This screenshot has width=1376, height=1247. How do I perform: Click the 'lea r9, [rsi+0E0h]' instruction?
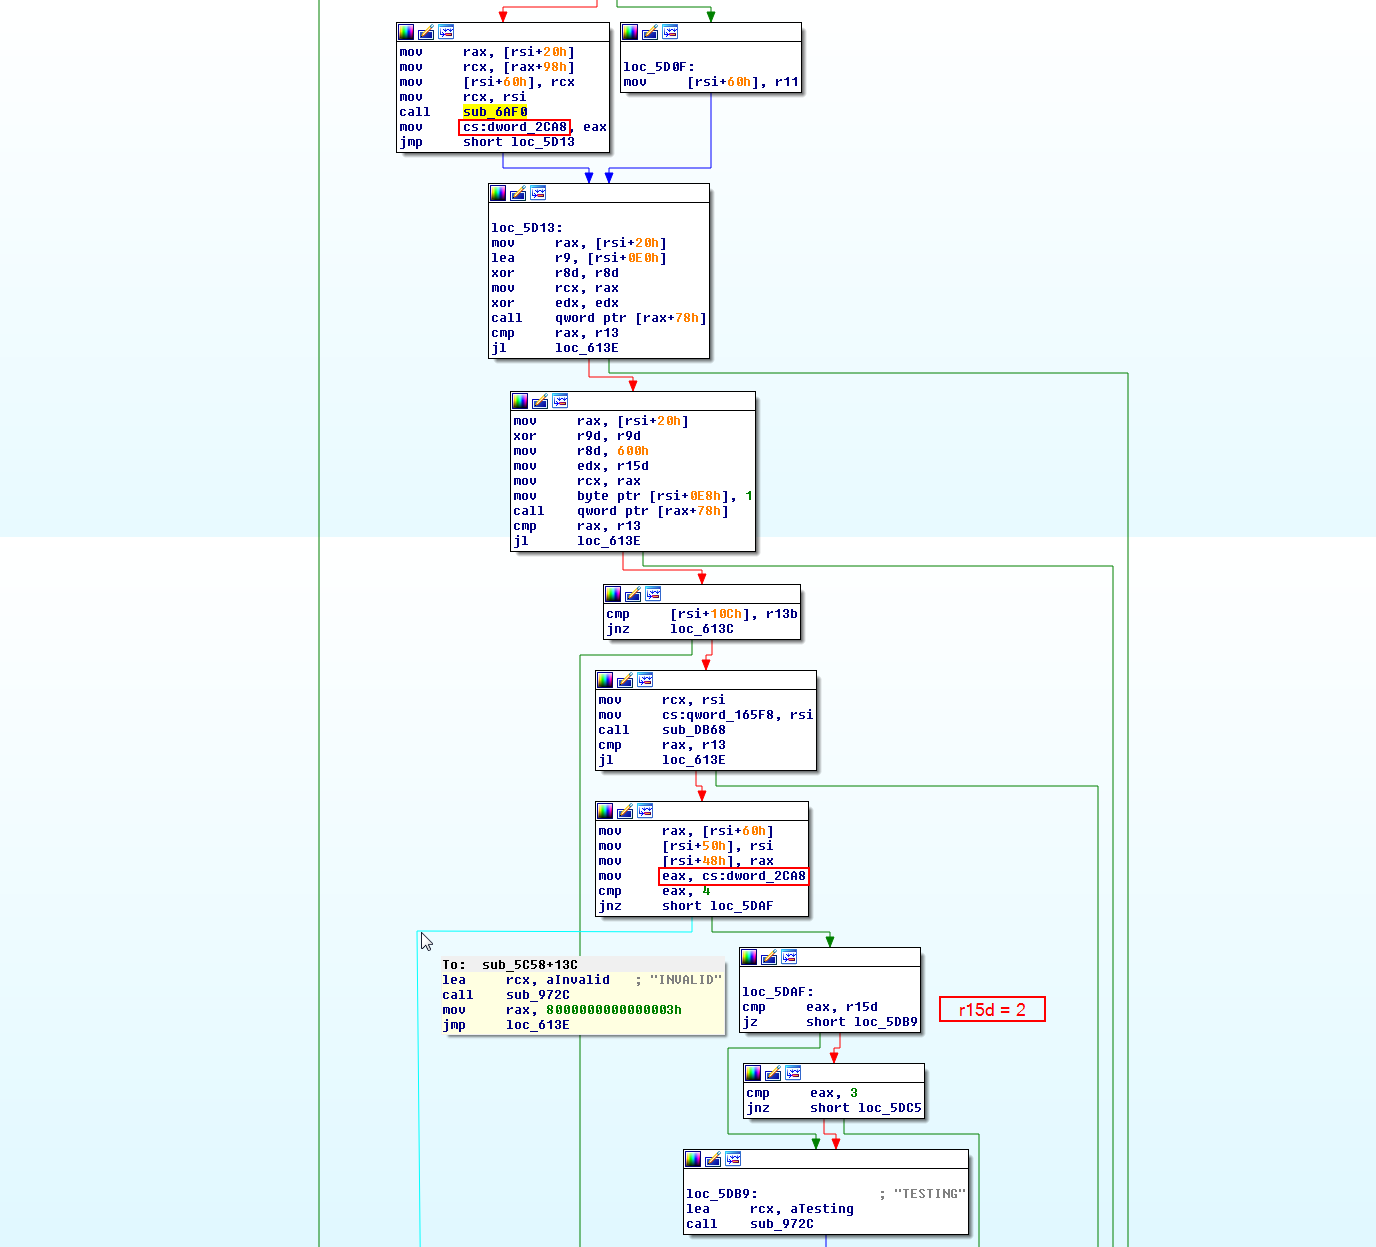tap(579, 258)
